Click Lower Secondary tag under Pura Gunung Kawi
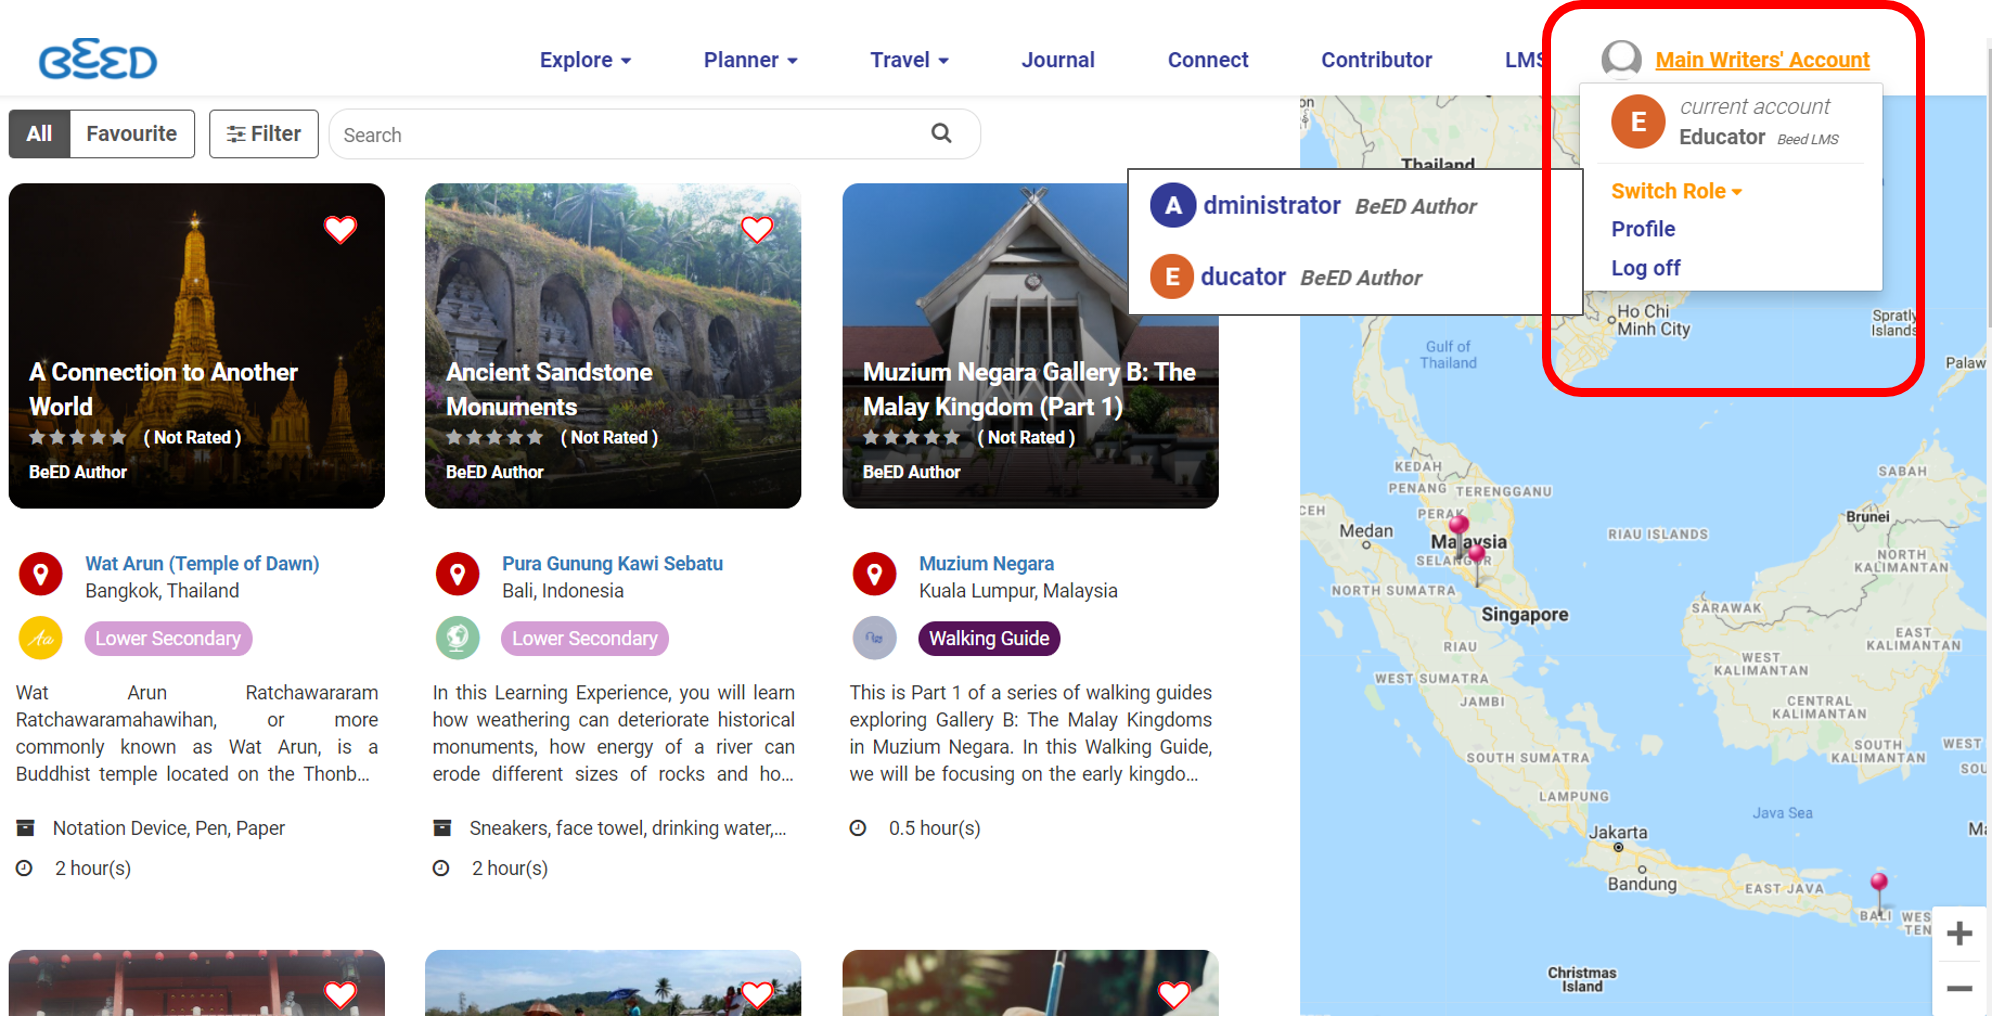 (x=585, y=638)
